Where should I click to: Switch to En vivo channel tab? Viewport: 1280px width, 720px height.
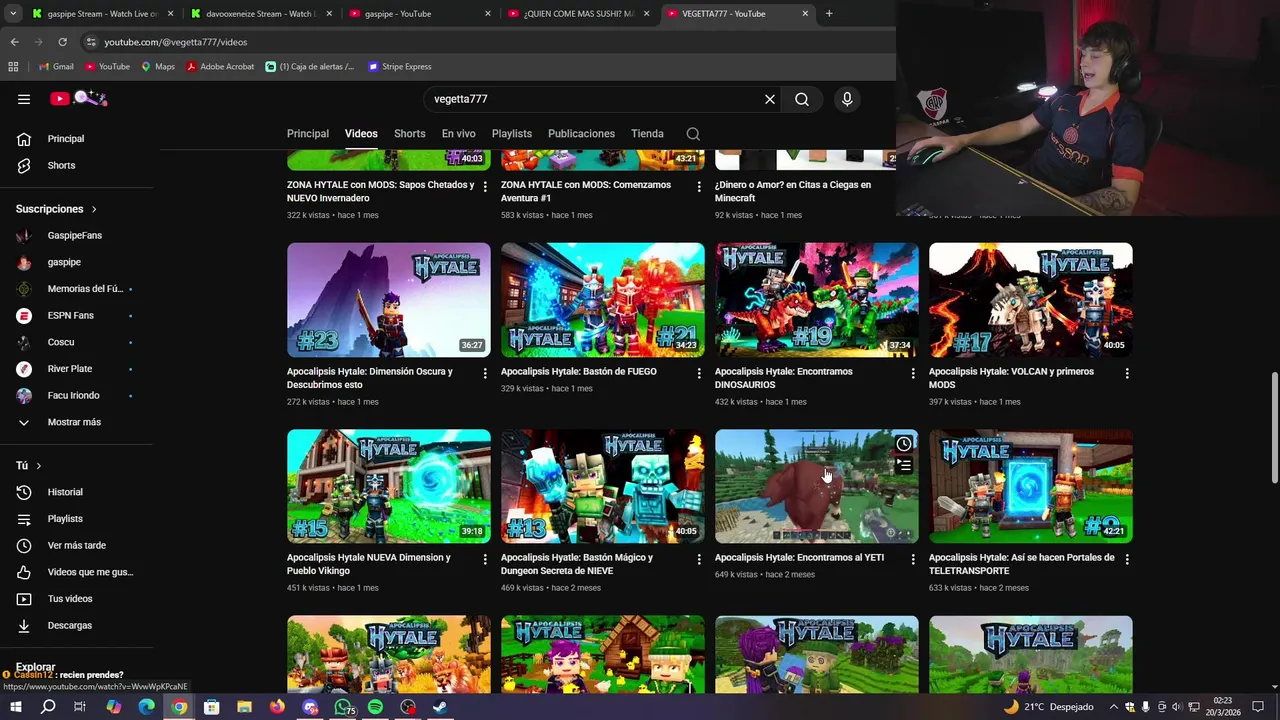(x=459, y=134)
